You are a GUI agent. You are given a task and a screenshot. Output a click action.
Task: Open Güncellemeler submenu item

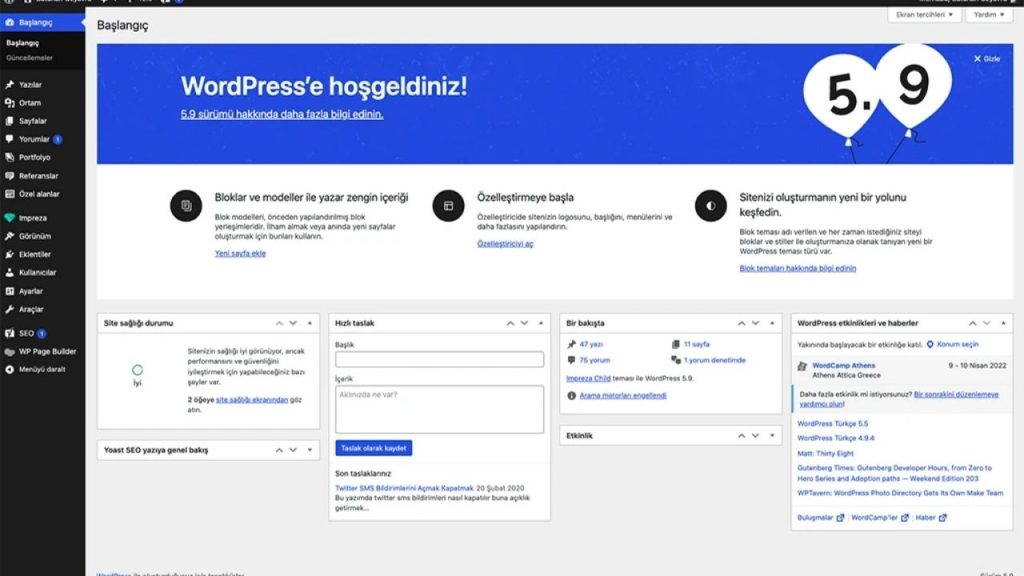coord(29,58)
